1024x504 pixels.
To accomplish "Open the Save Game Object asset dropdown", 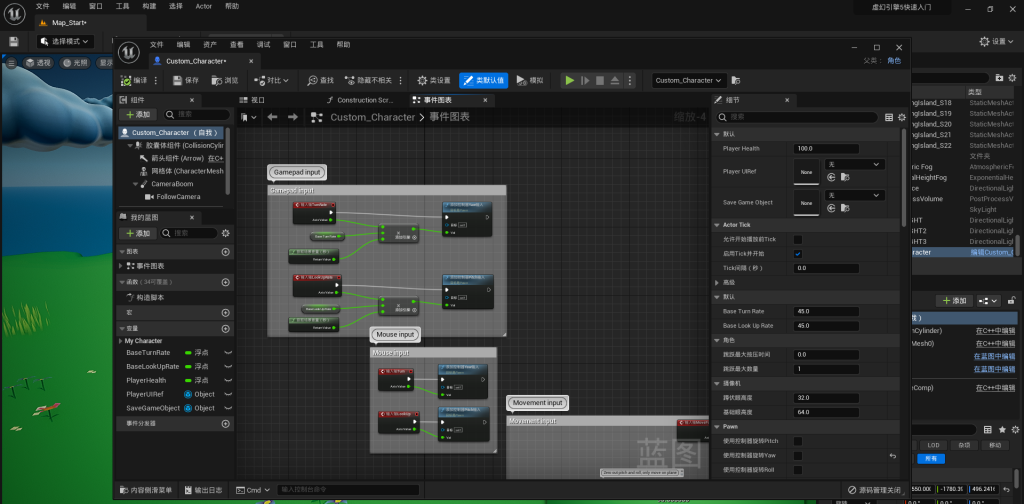I will point(855,195).
